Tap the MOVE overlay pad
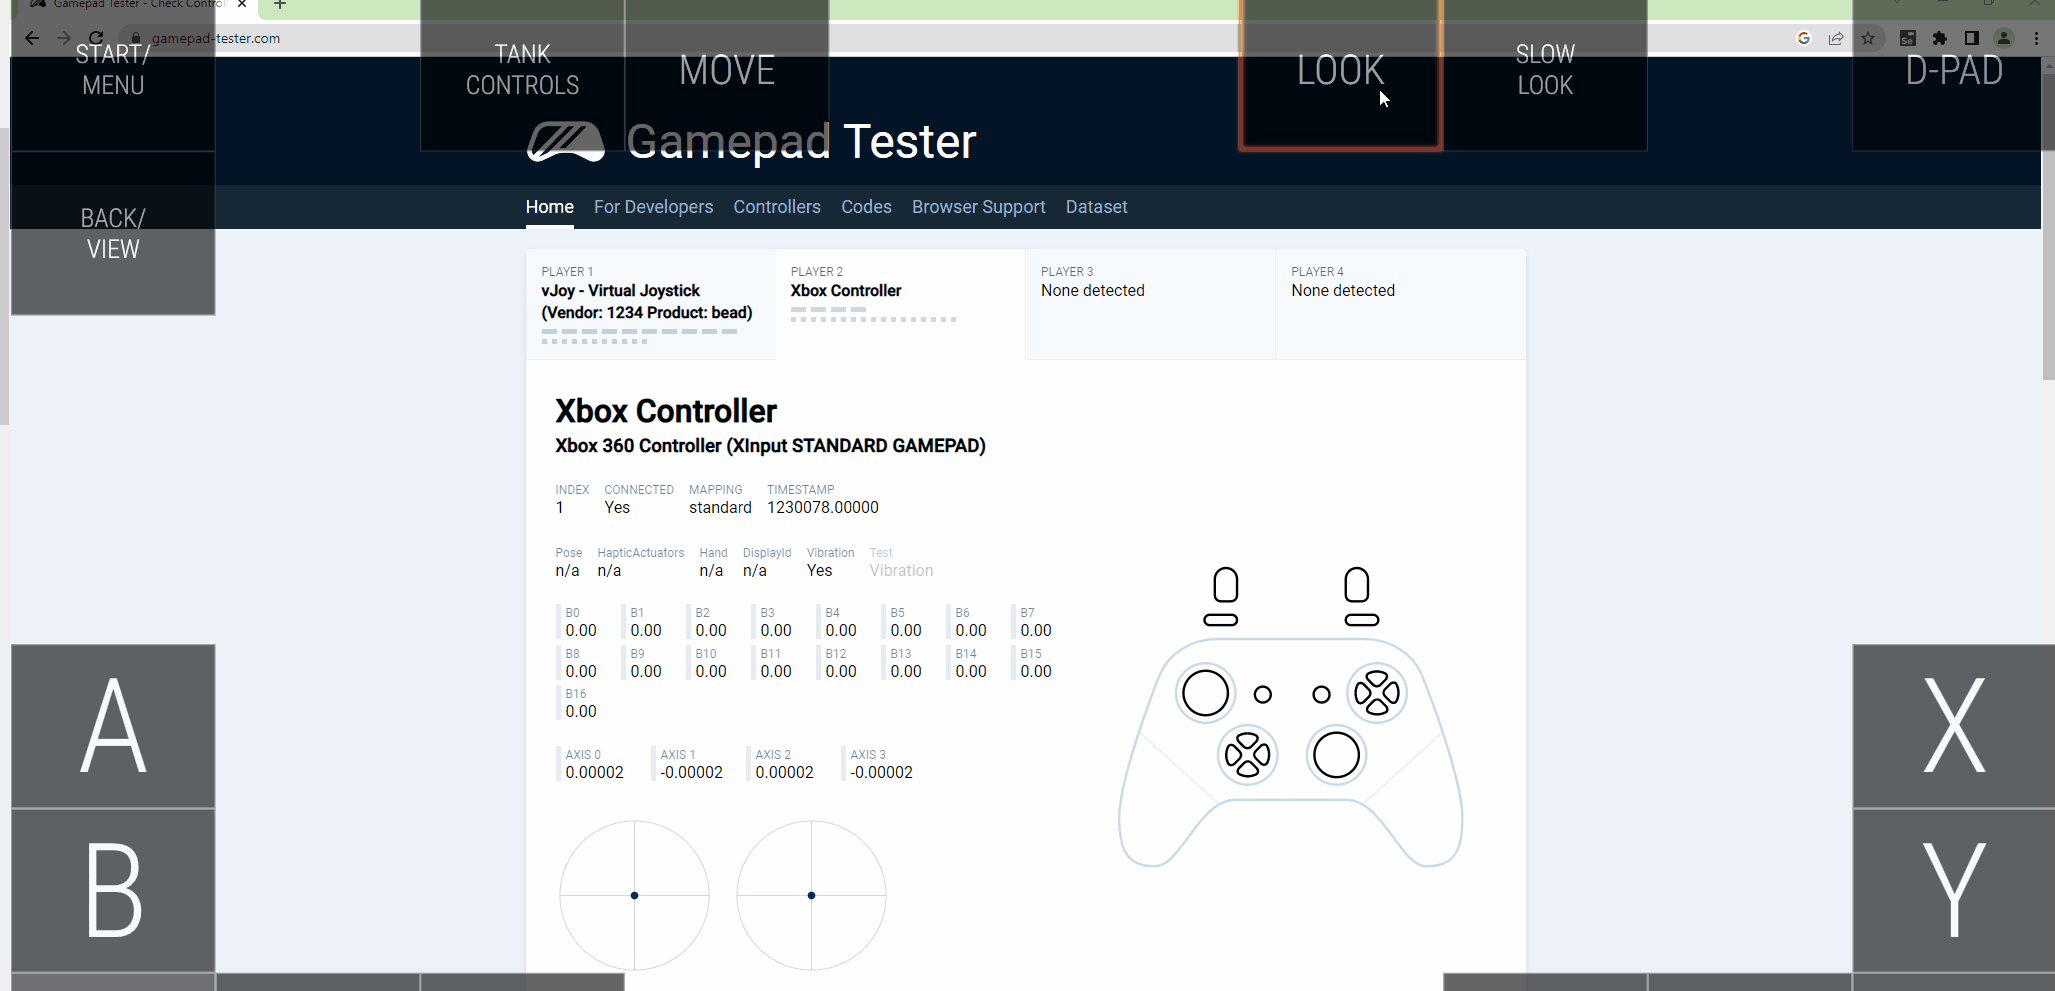2055x991 pixels. (727, 75)
